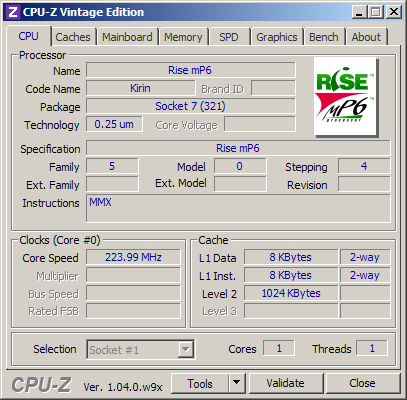Screen dimensions: 407x400
Task: Click the Package value Socket 7 (321)
Action: click(x=191, y=106)
